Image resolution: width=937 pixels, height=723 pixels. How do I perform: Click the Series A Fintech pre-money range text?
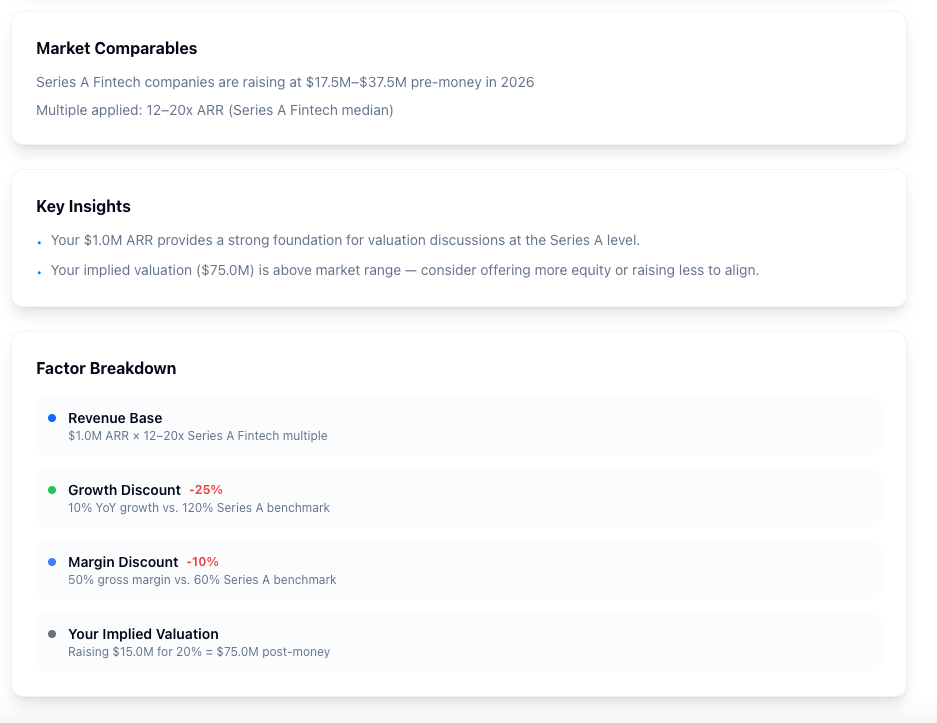[285, 82]
